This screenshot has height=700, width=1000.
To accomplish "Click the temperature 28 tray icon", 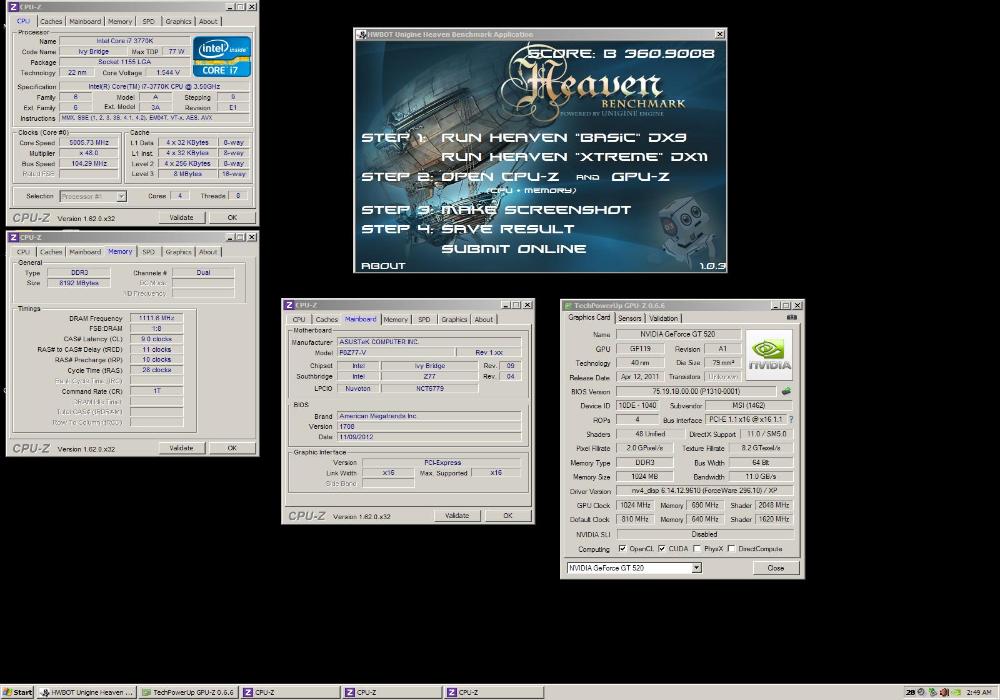I will [x=911, y=692].
